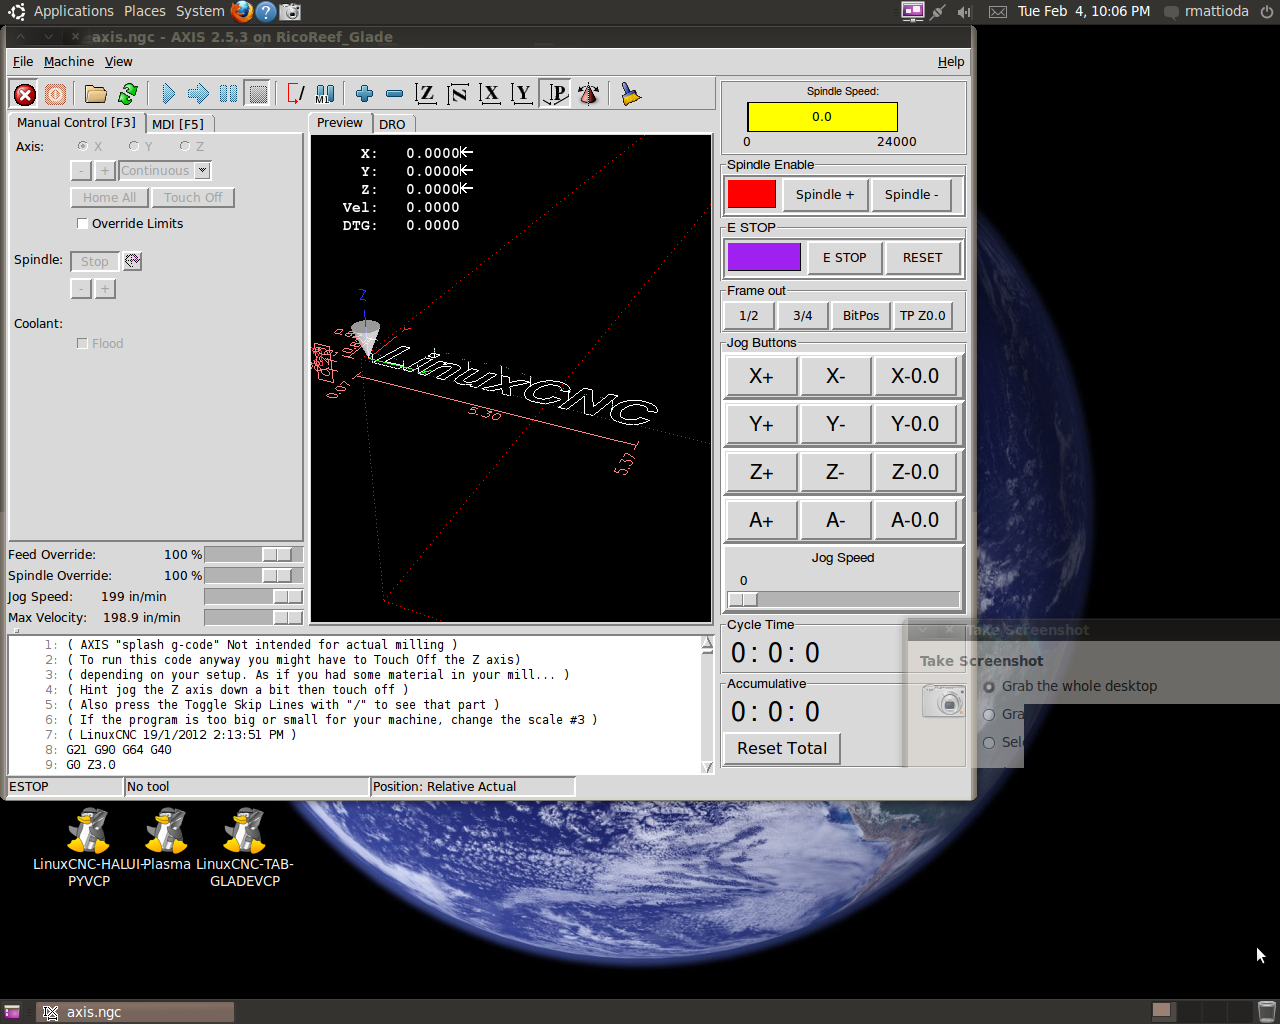The height and width of the screenshot is (1024, 1280).
Task: Open Firefox from the top panel
Action: [241, 11]
